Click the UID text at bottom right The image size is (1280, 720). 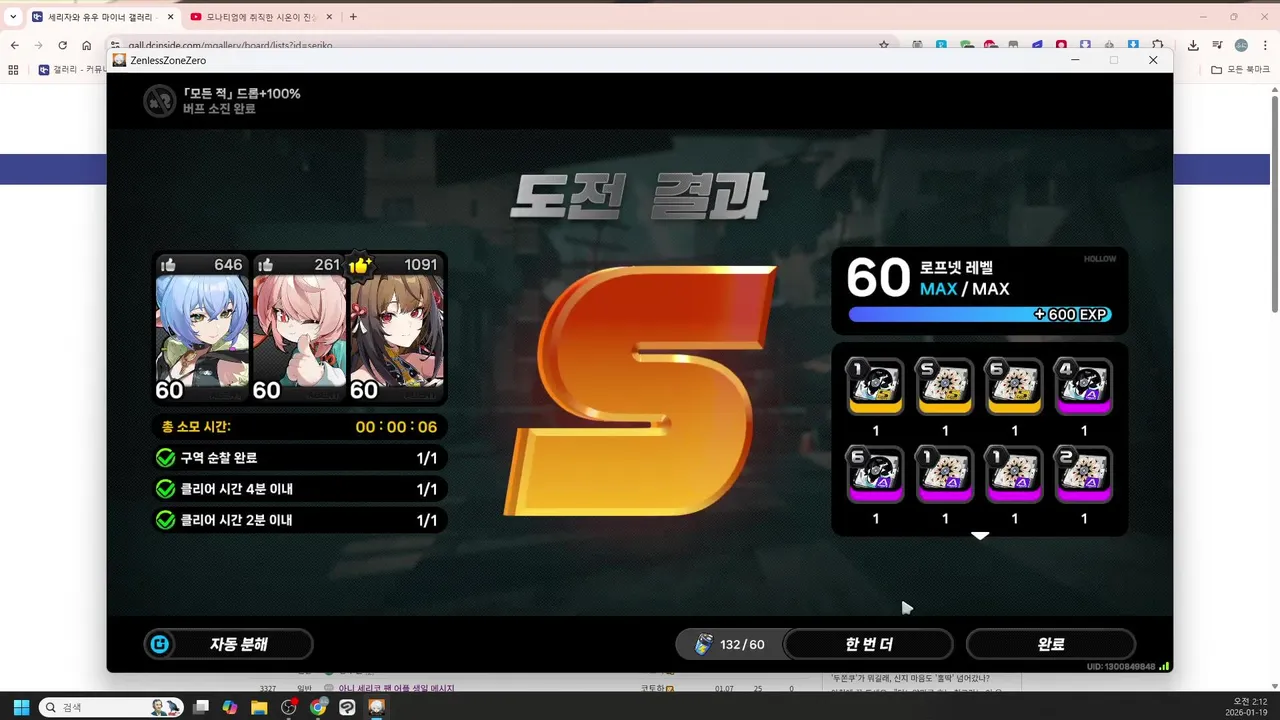1120,667
